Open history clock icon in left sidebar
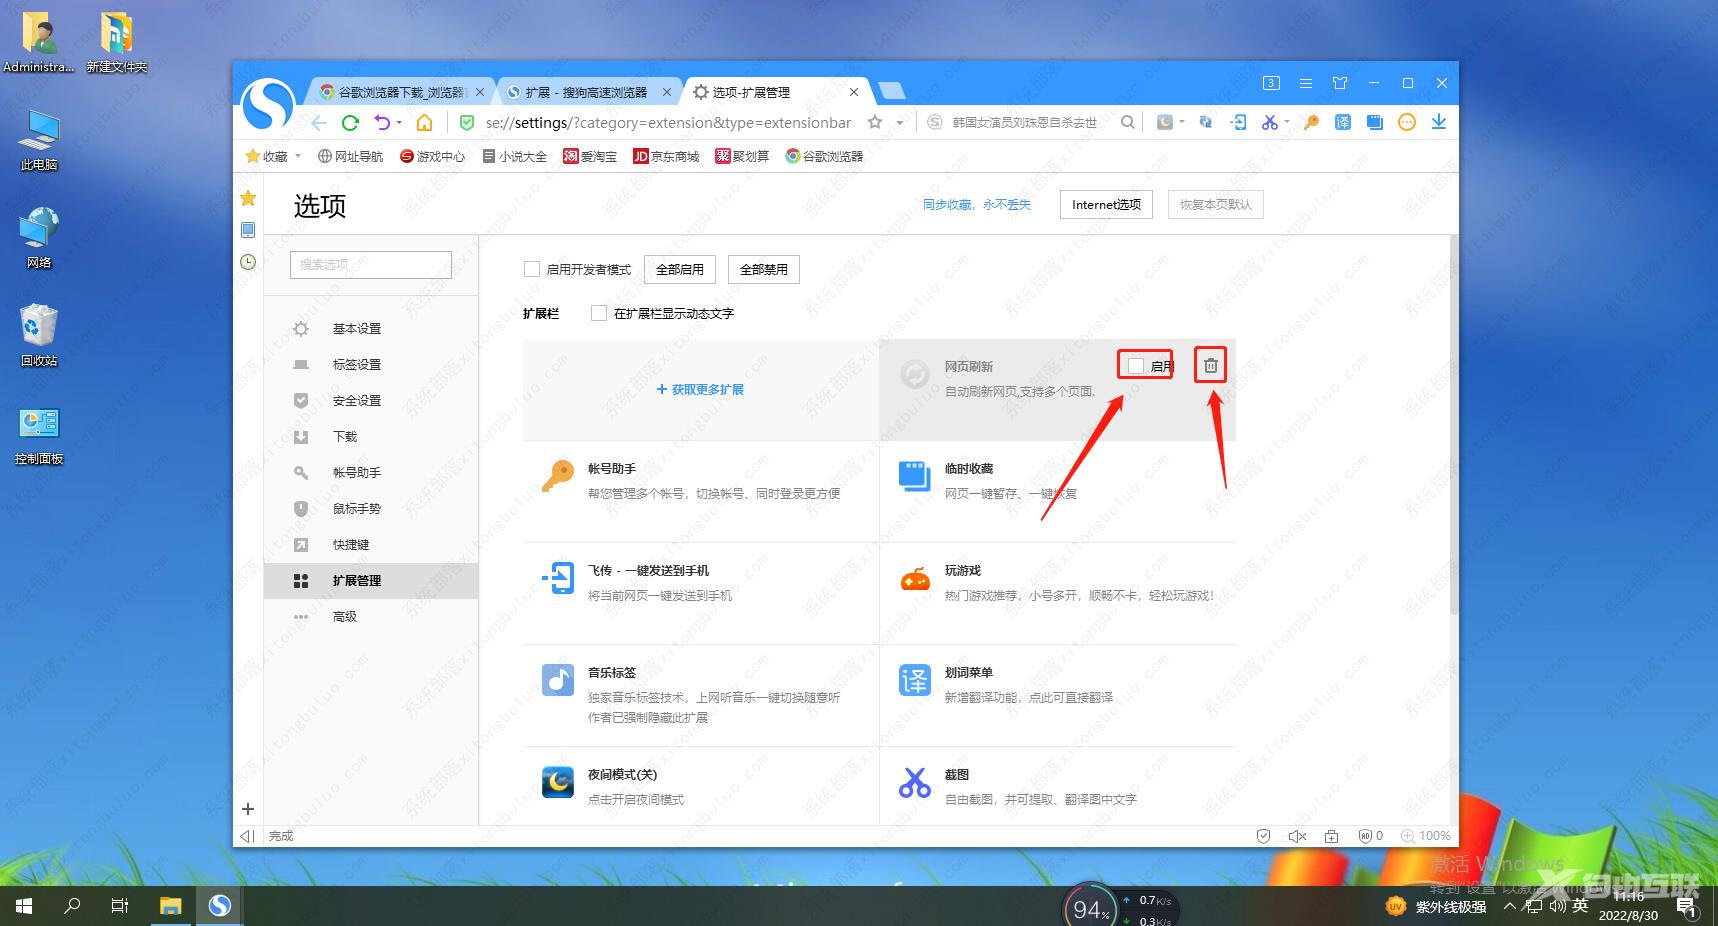 248,262
